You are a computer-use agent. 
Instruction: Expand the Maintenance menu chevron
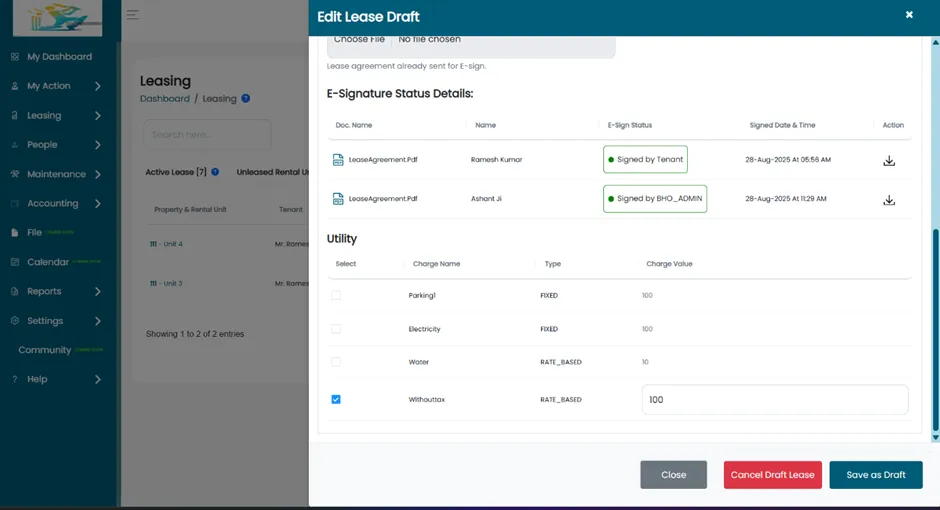[98, 174]
